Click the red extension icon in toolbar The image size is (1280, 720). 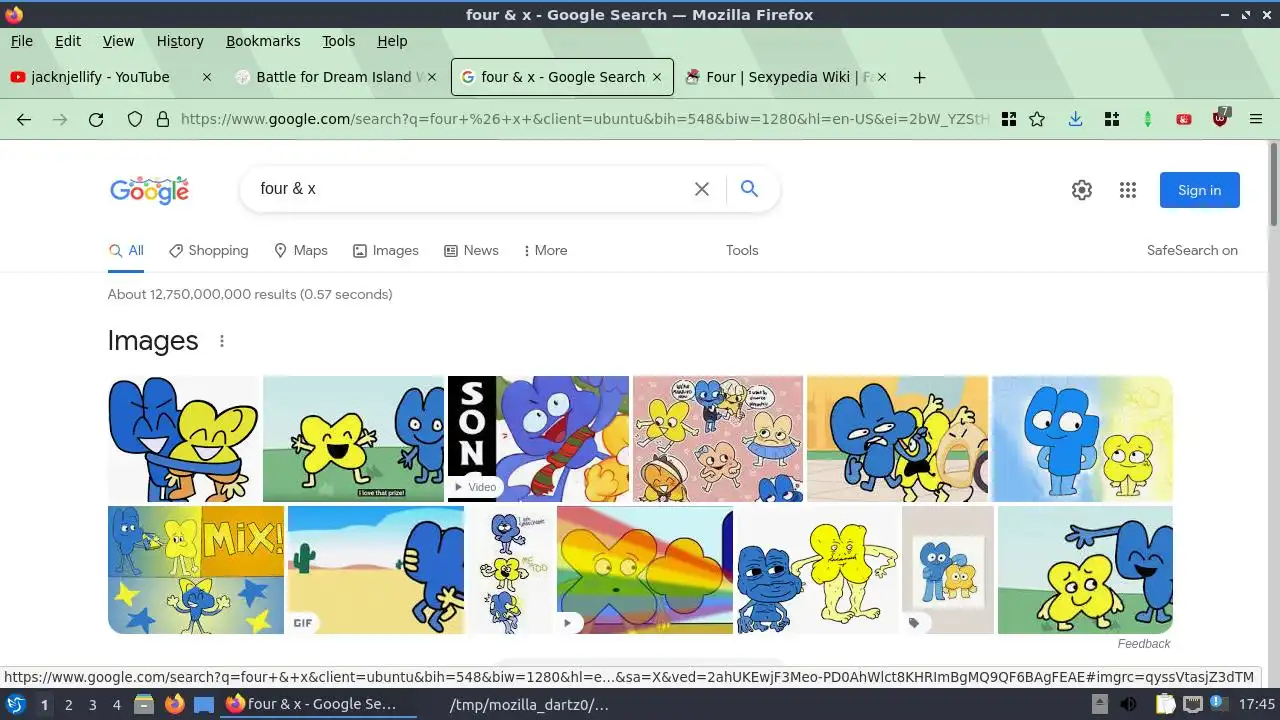[1184, 119]
